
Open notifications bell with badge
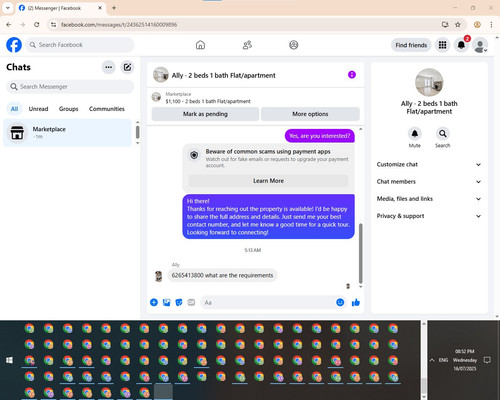(x=461, y=45)
